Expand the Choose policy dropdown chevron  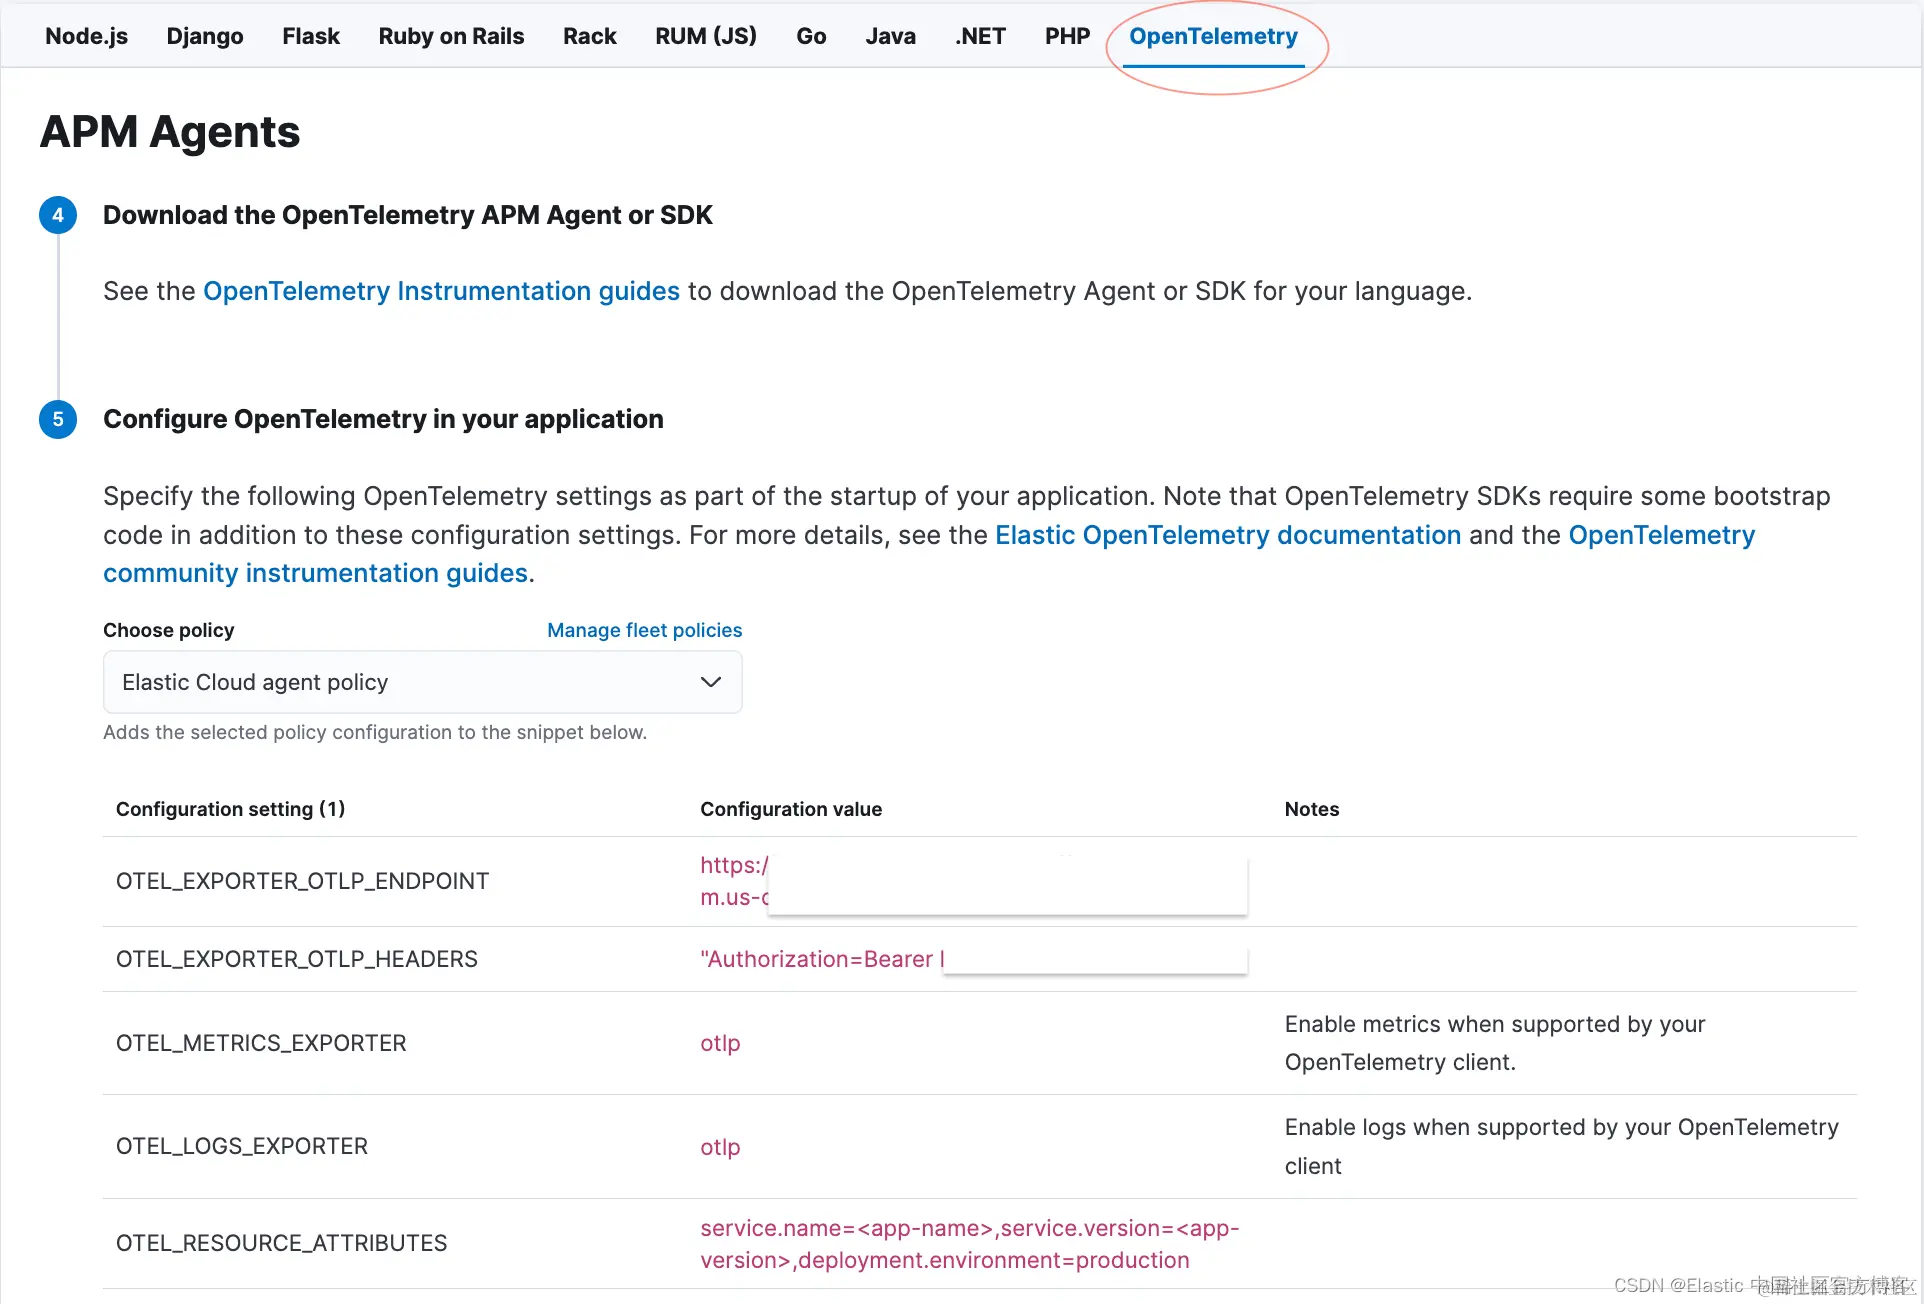710,682
